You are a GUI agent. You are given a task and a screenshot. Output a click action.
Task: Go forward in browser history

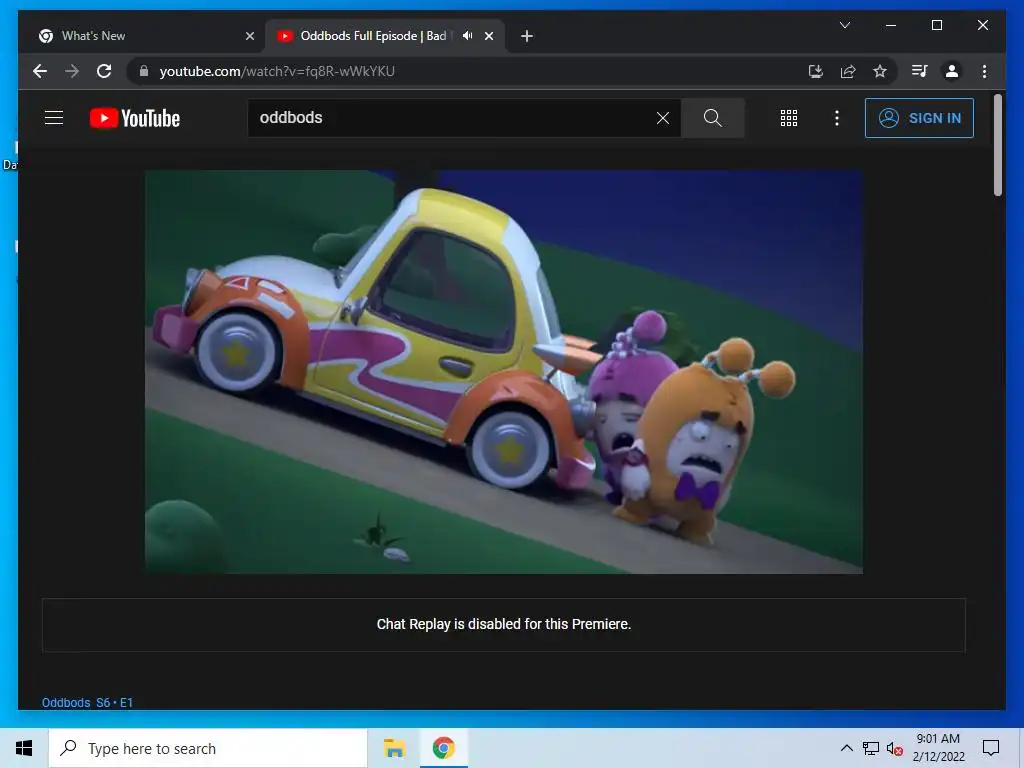pyautogui.click(x=72, y=71)
